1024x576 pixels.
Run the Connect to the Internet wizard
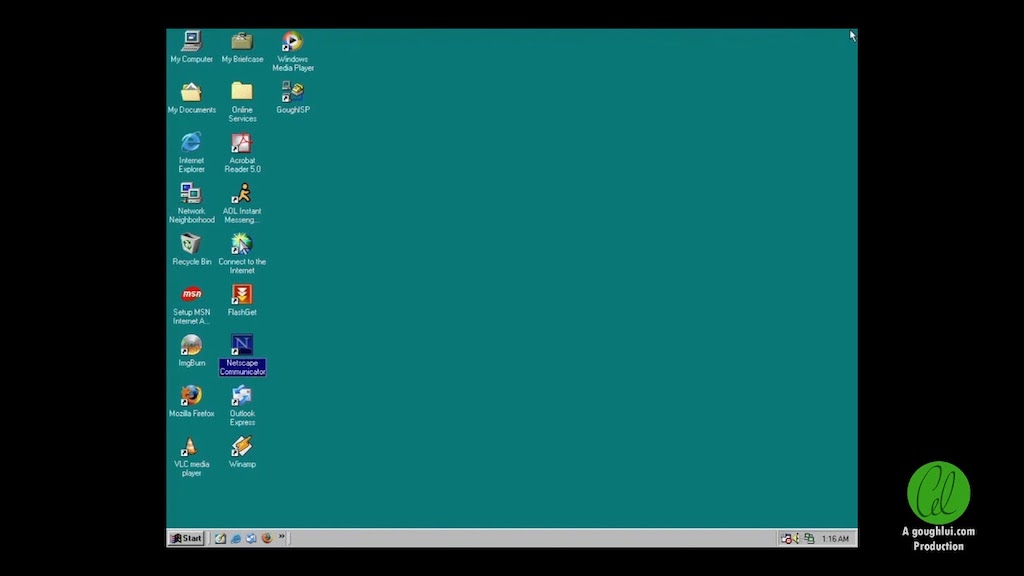coord(241,246)
